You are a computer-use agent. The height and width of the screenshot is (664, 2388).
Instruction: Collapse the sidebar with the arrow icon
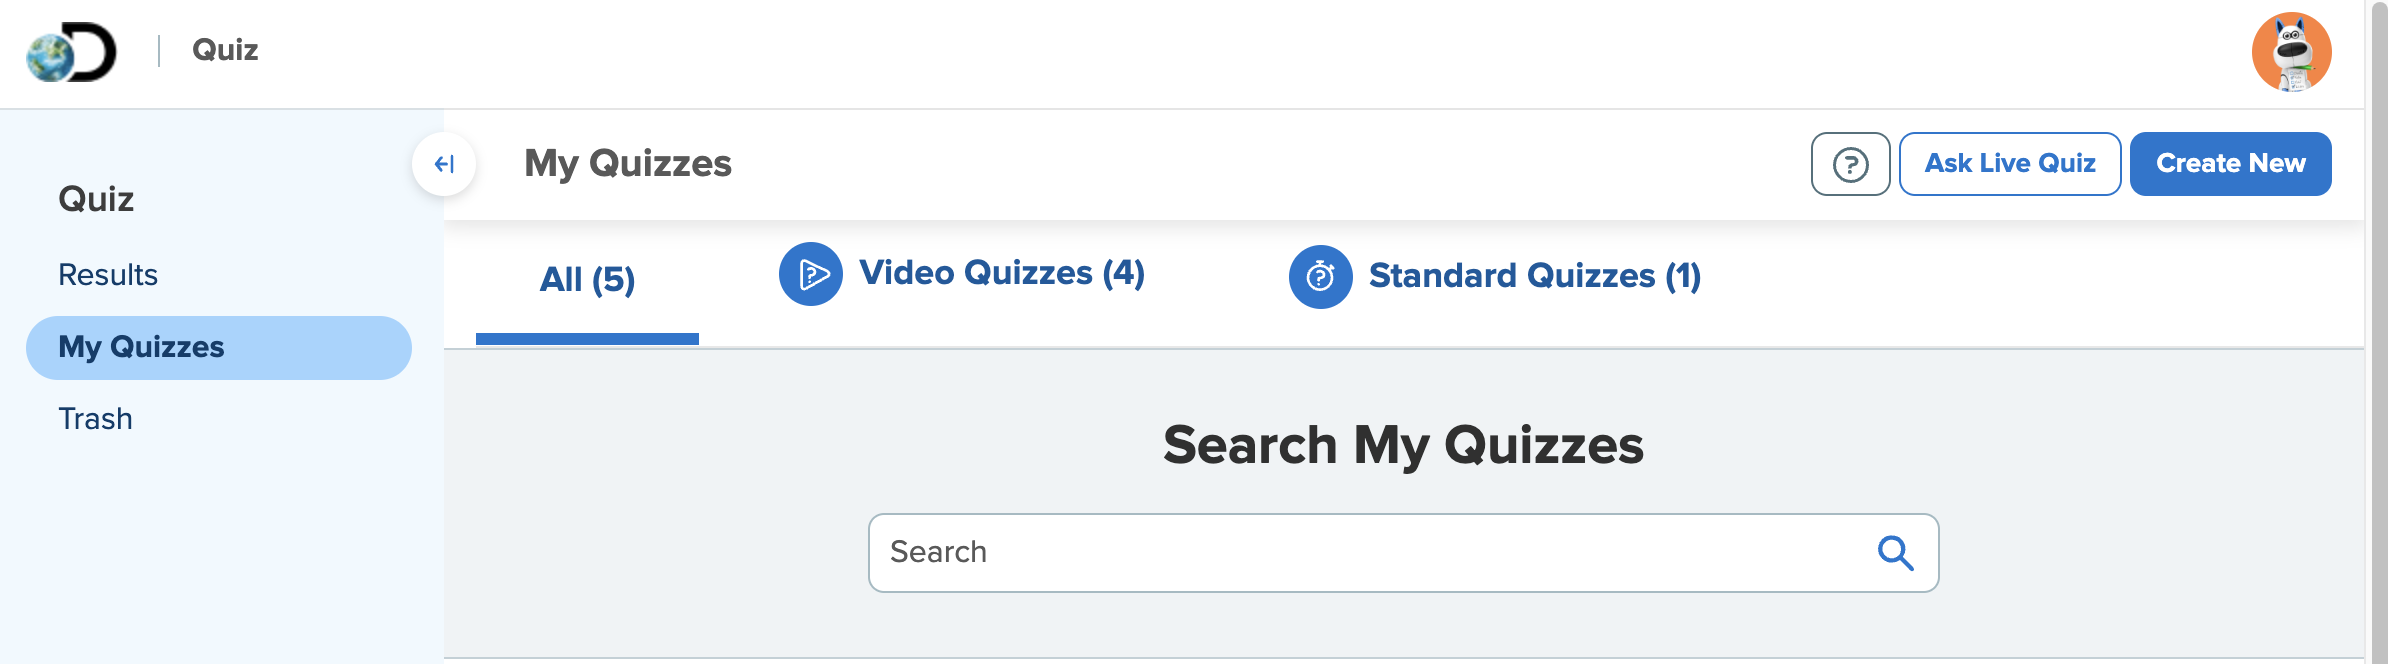444,163
